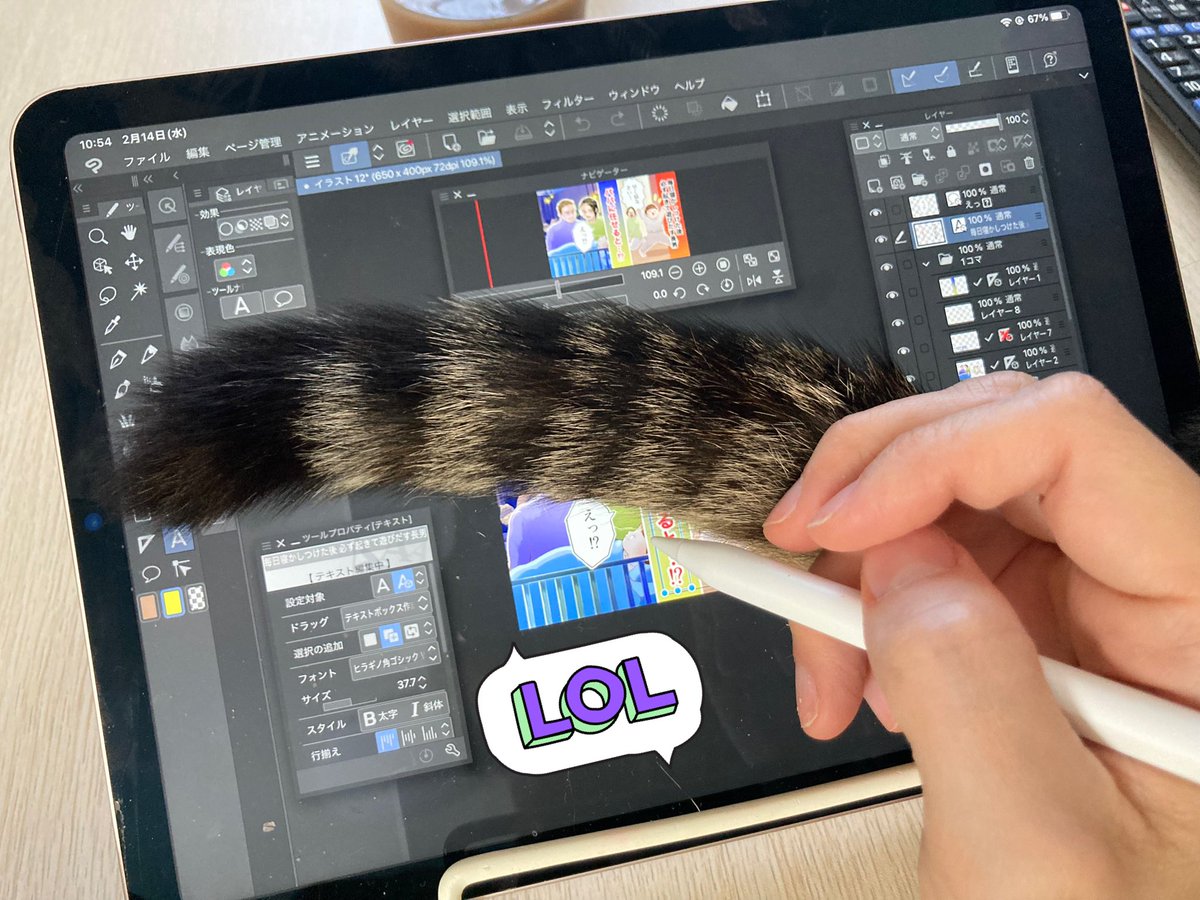Screen dimensions: 1200x900
Task: Click the orange-tan main color swatch
Action: (x=149, y=607)
